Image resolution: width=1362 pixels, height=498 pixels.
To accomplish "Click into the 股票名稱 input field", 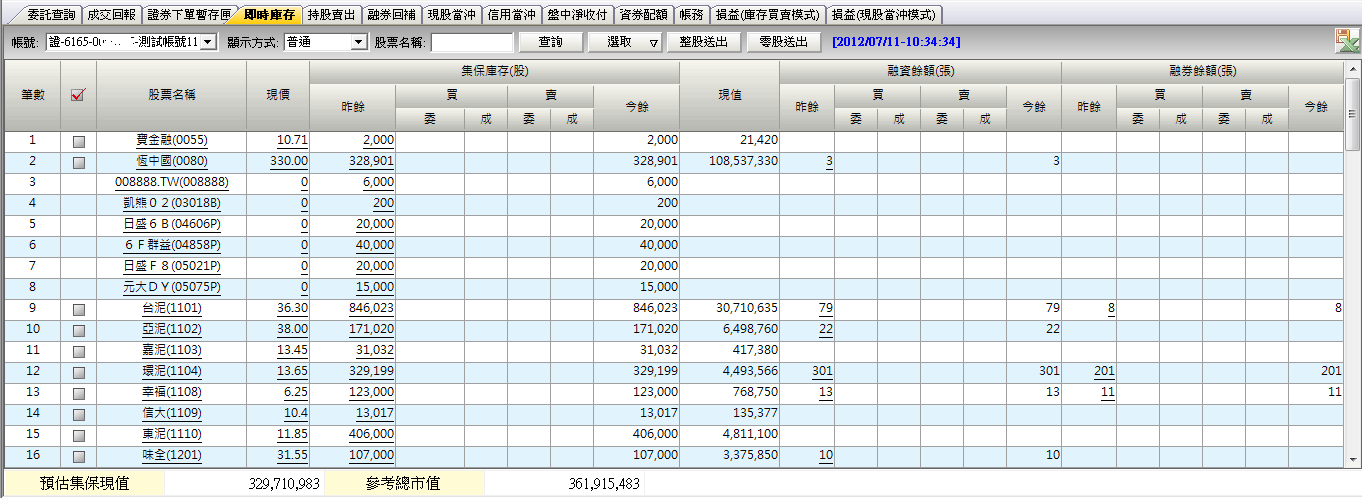I will (471, 42).
